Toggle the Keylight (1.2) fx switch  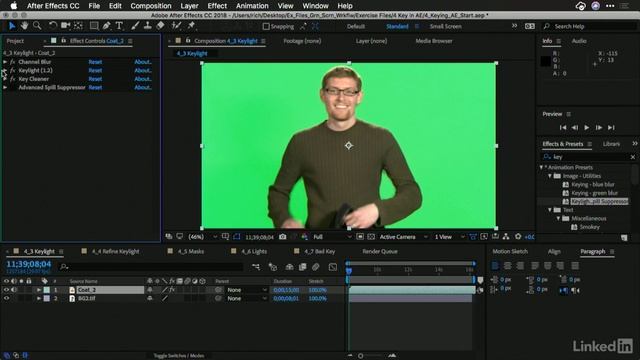(13, 71)
